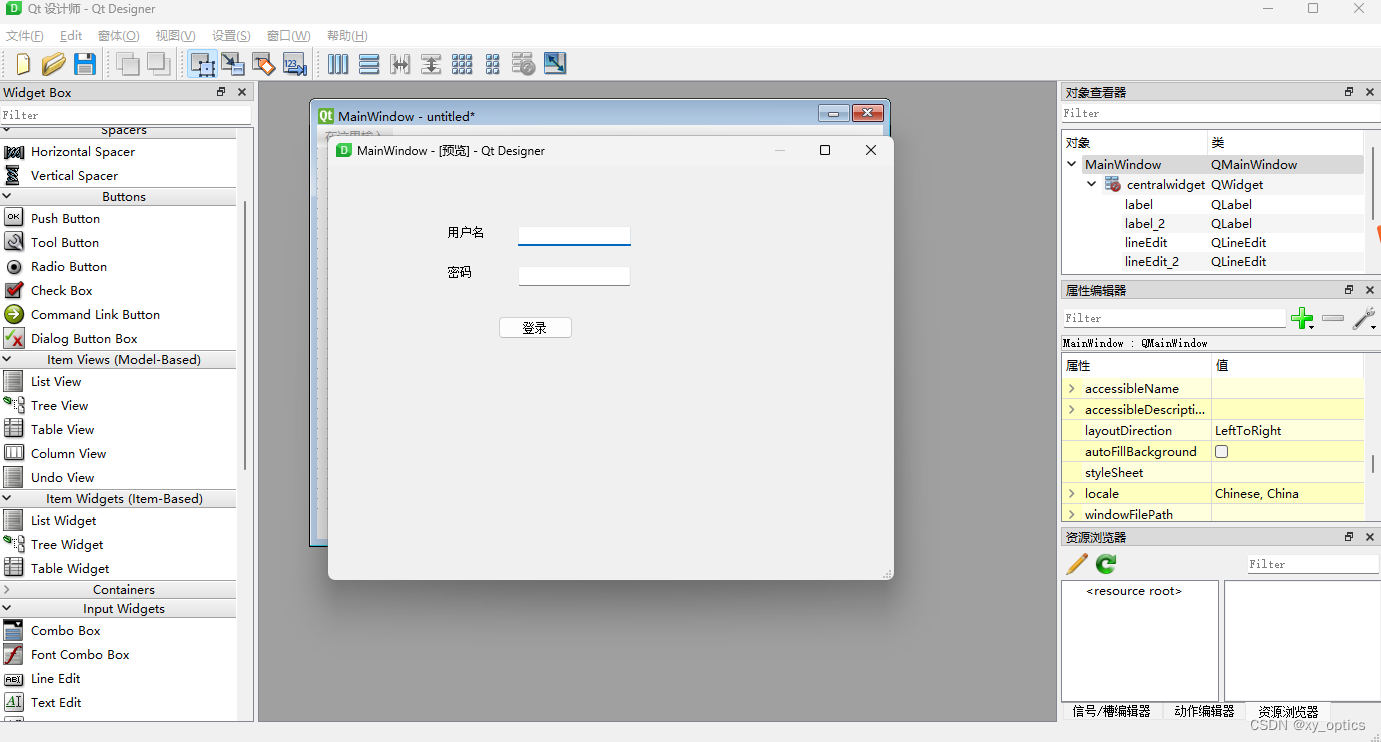Apply grid layout from toolbar
This screenshot has width=1381, height=742.
click(x=462, y=64)
